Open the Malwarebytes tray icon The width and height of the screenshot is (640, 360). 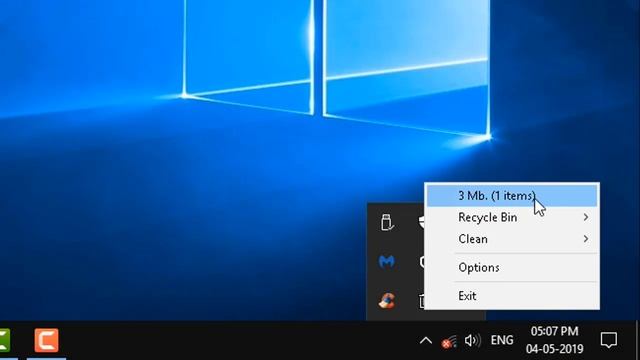tap(387, 261)
